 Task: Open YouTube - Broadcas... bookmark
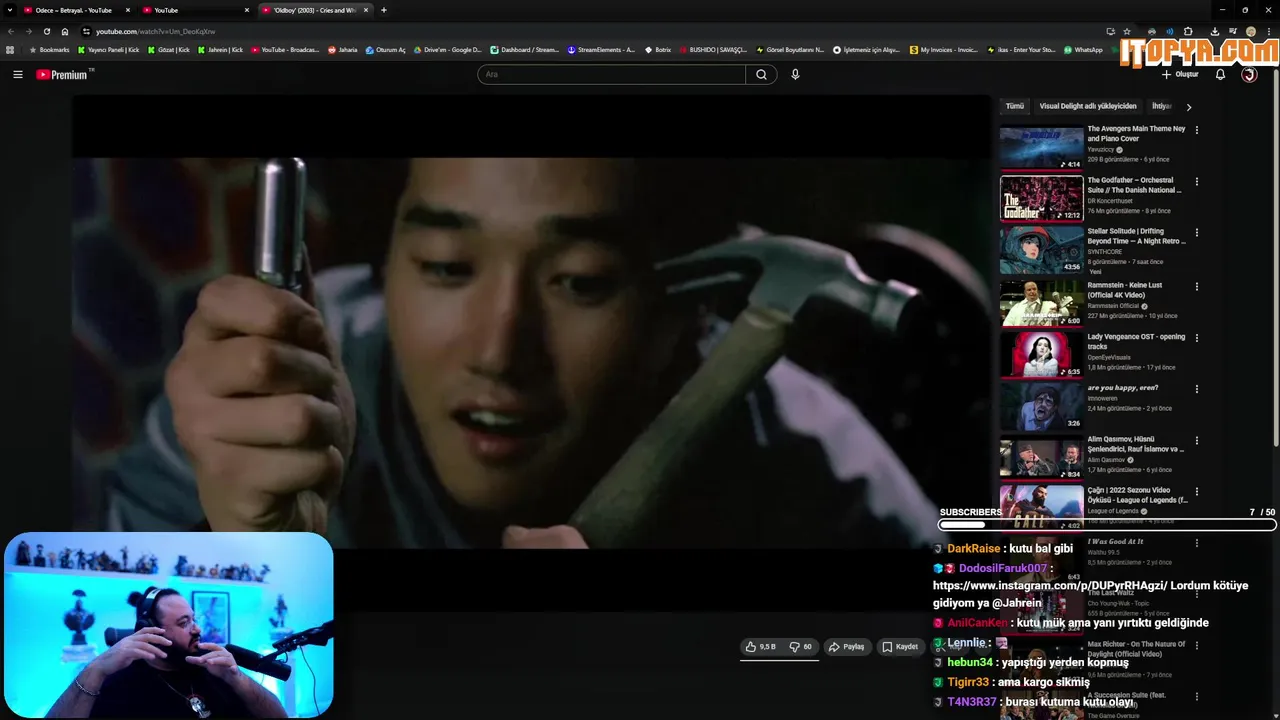point(285,49)
